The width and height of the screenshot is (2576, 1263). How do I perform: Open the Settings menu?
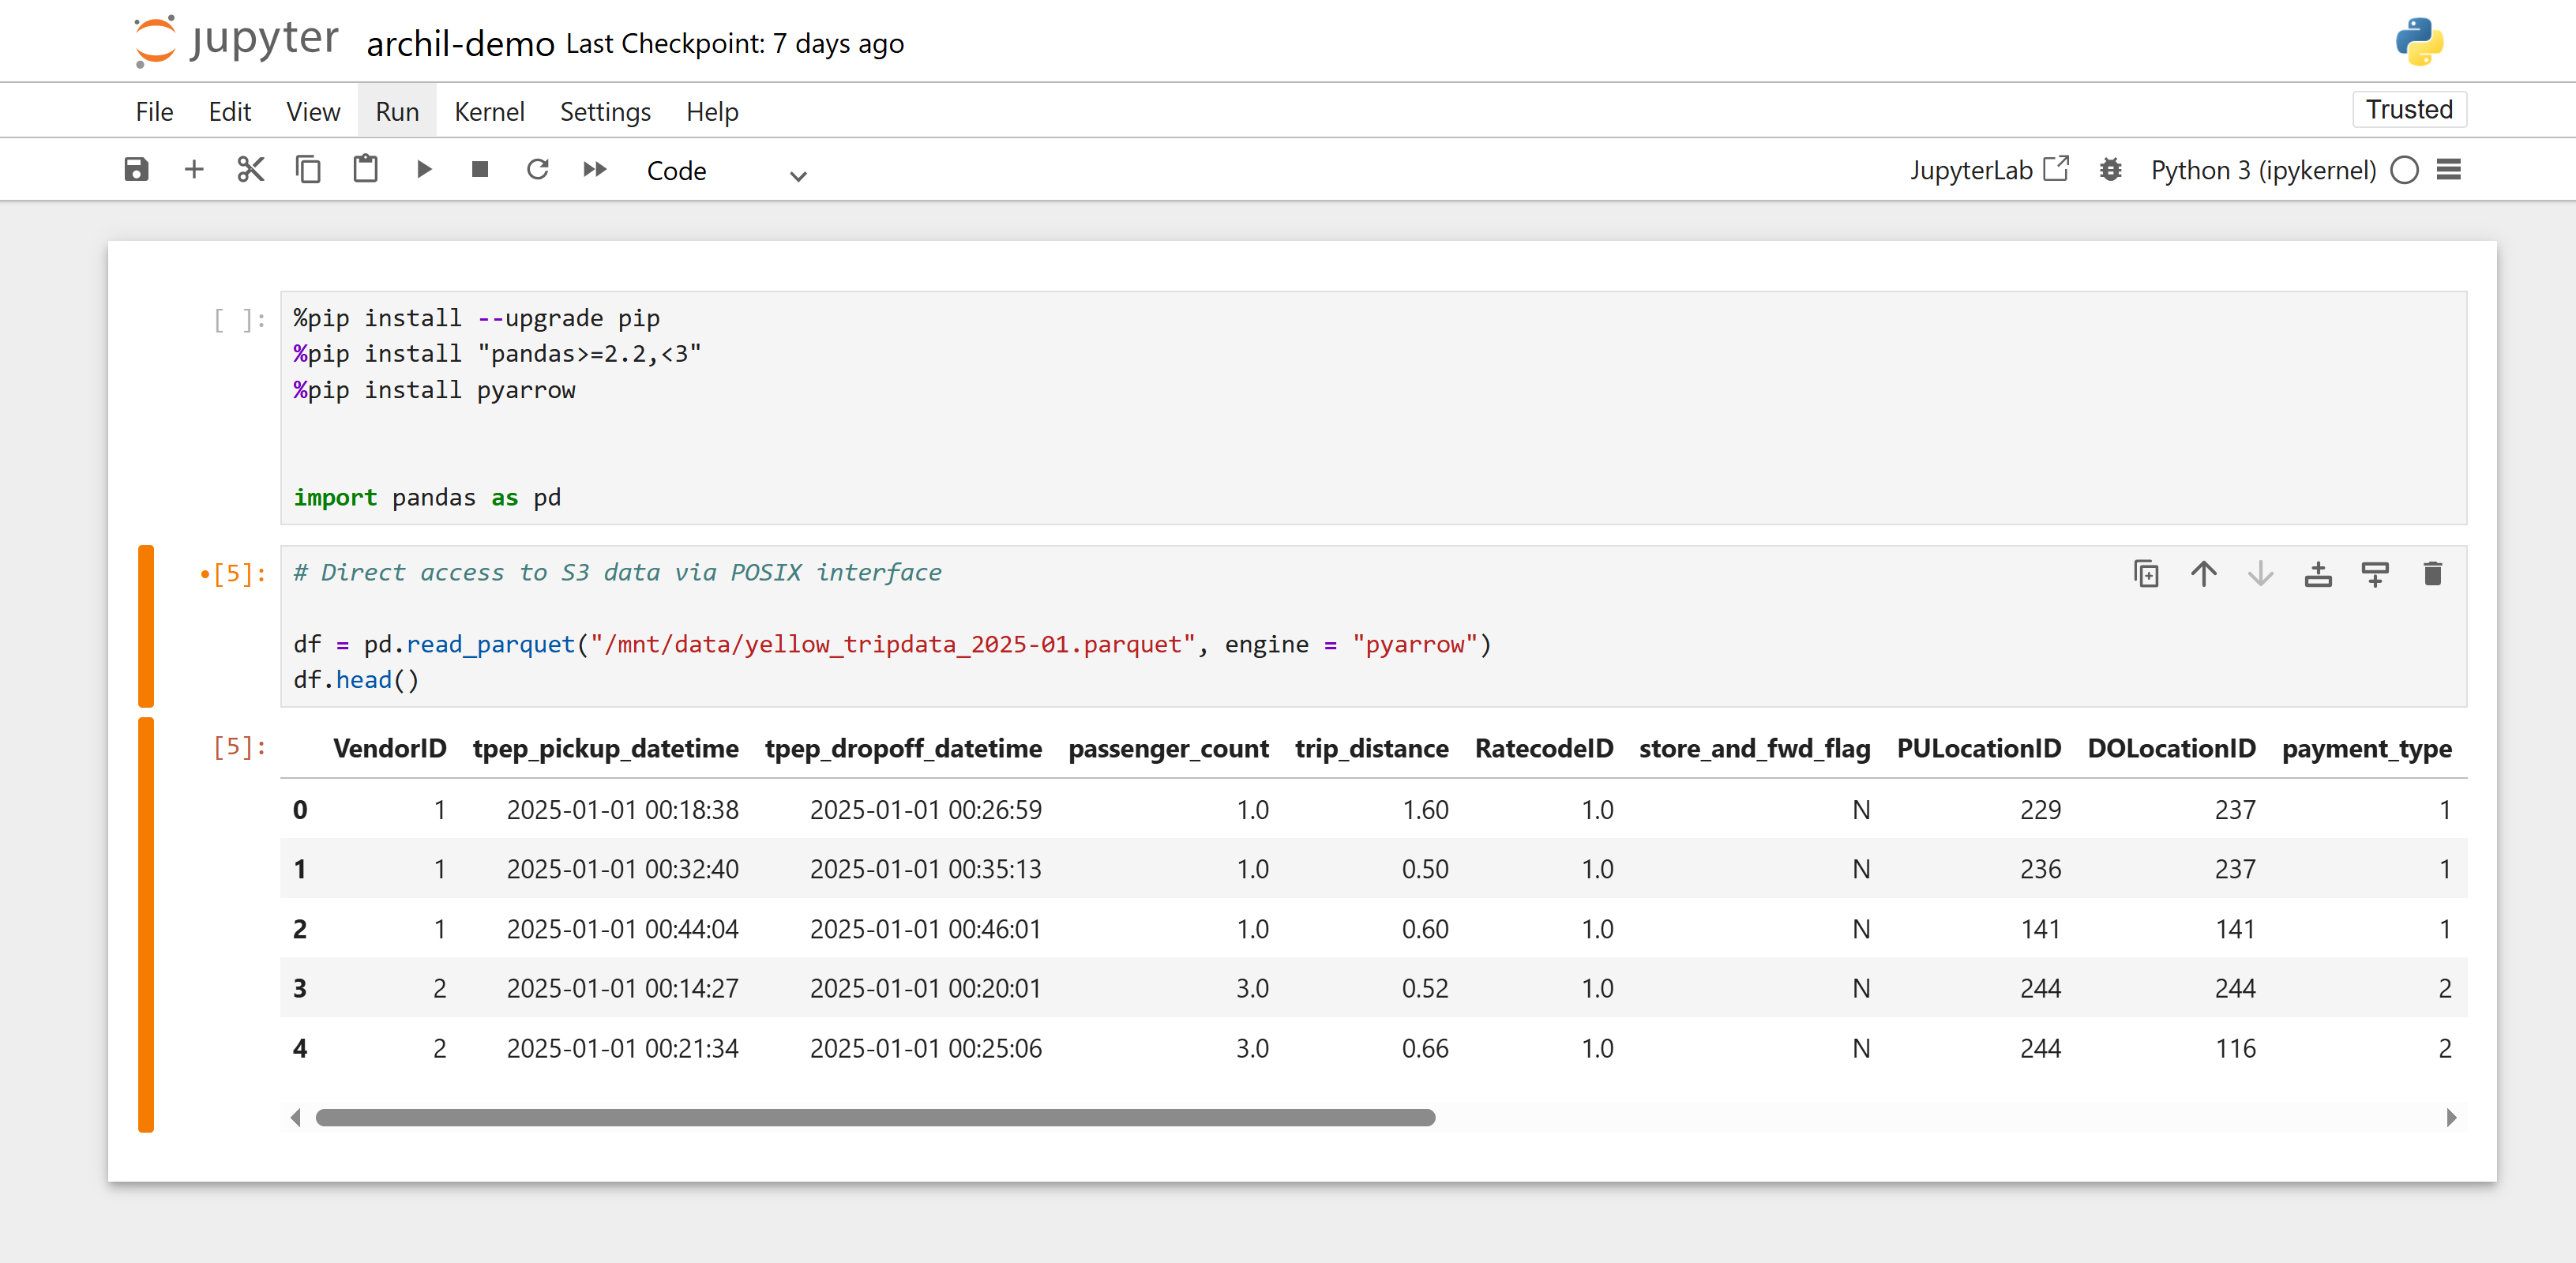[604, 112]
